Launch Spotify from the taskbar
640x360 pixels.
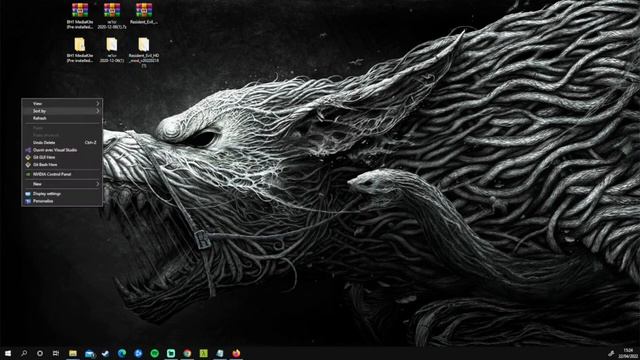[x=154, y=353]
